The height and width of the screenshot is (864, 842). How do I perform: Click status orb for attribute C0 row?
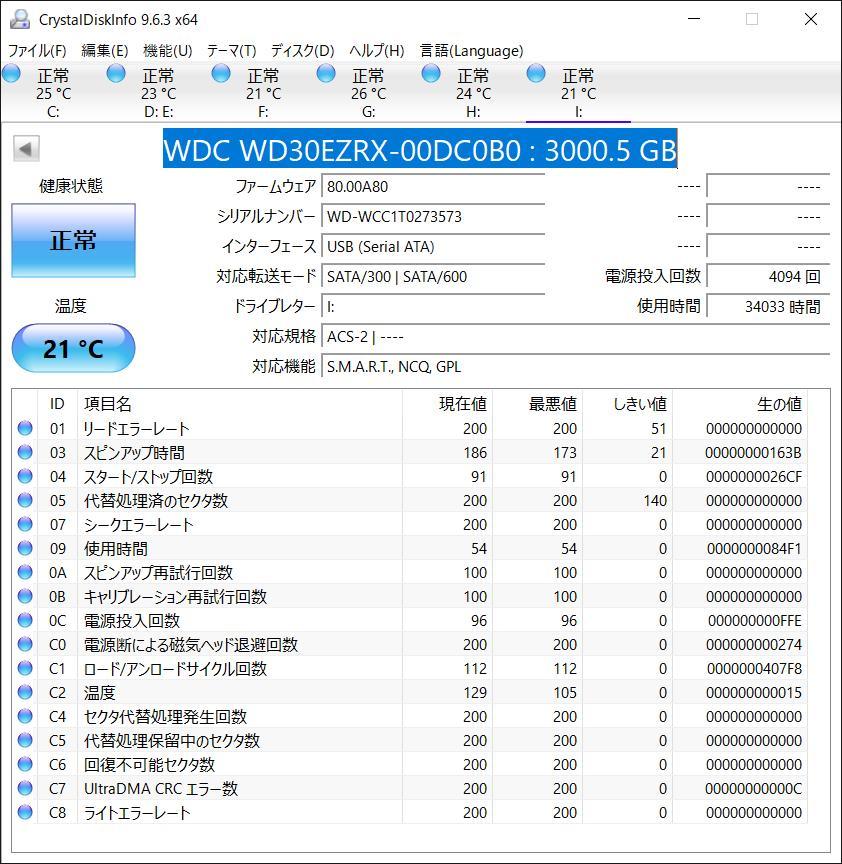pos(25,644)
